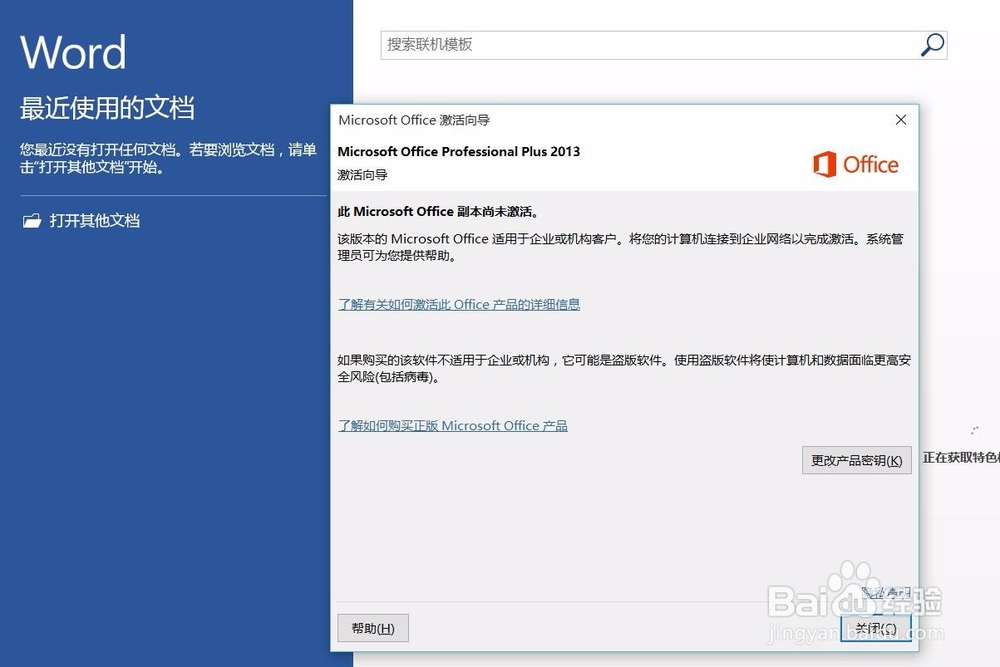Click the Office logo in the activation dialog
The width and height of the screenshot is (1000, 667).
(x=855, y=165)
